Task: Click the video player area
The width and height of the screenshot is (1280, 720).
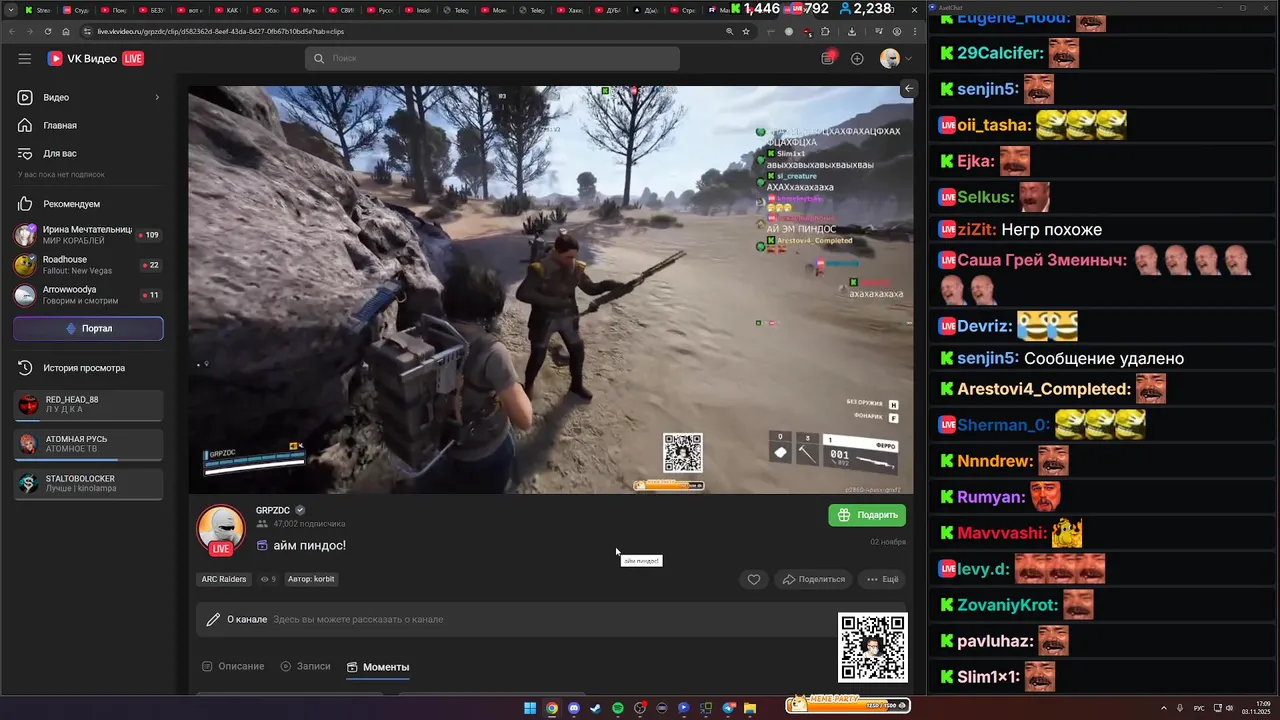Action: pyautogui.click(x=551, y=289)
